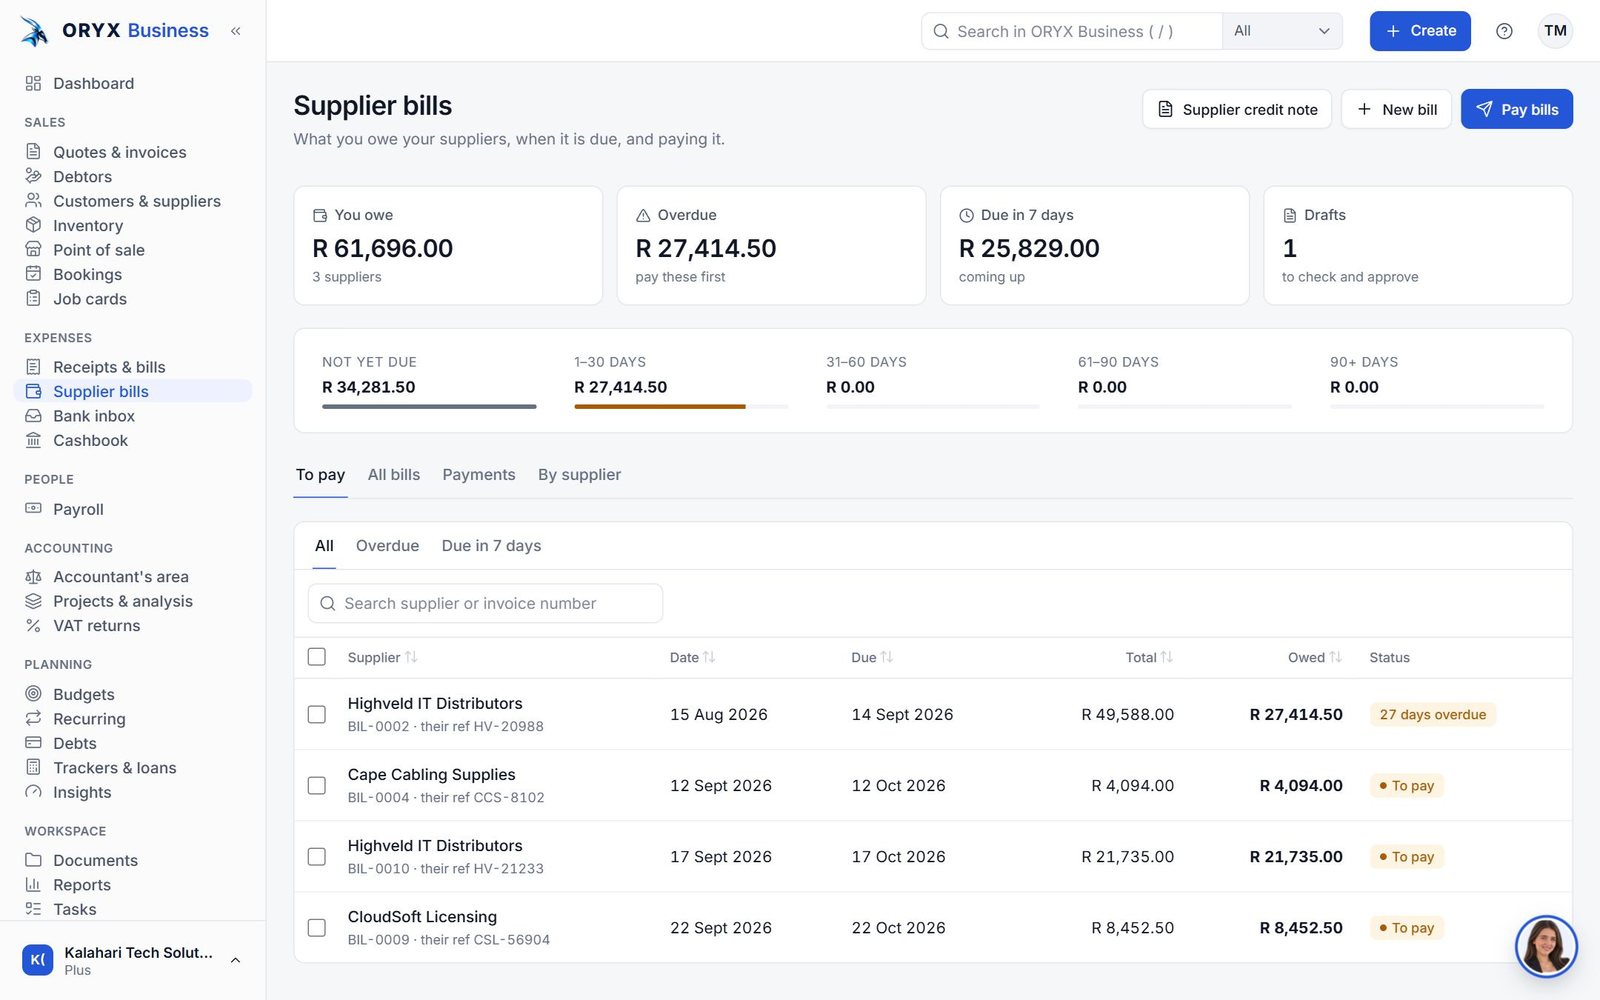This screenshot has width=1600, height=1000.
Task: Open the Budgets target icon
Action: click(x=33, y=694)
